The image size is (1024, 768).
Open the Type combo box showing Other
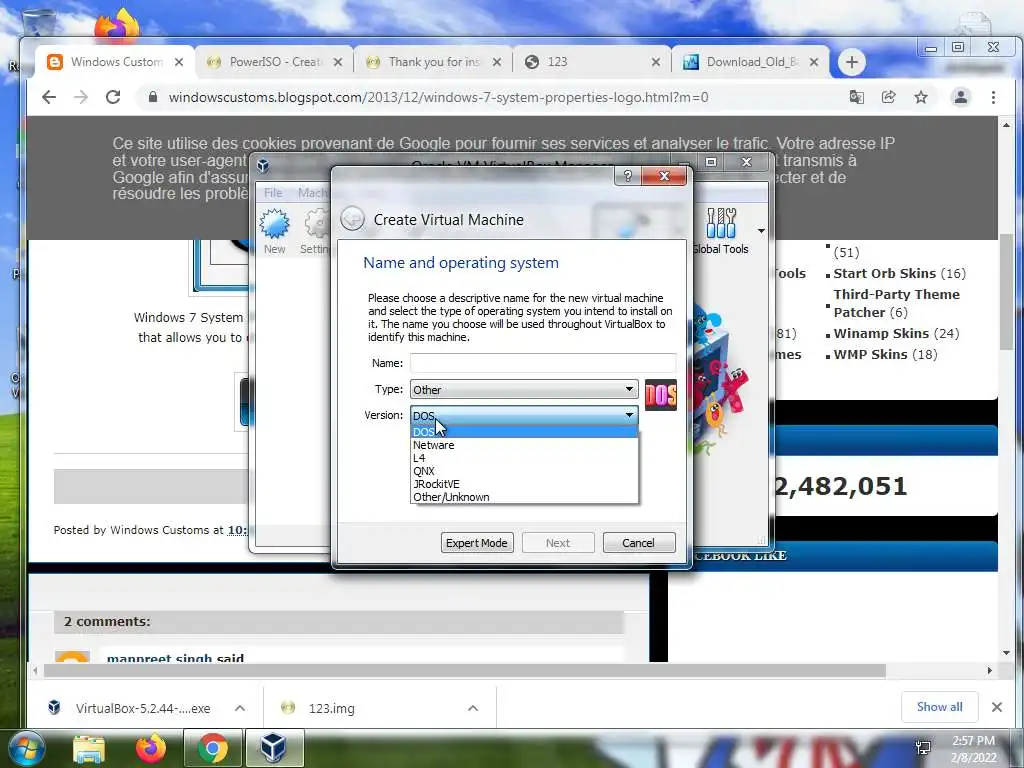(524, 389)
